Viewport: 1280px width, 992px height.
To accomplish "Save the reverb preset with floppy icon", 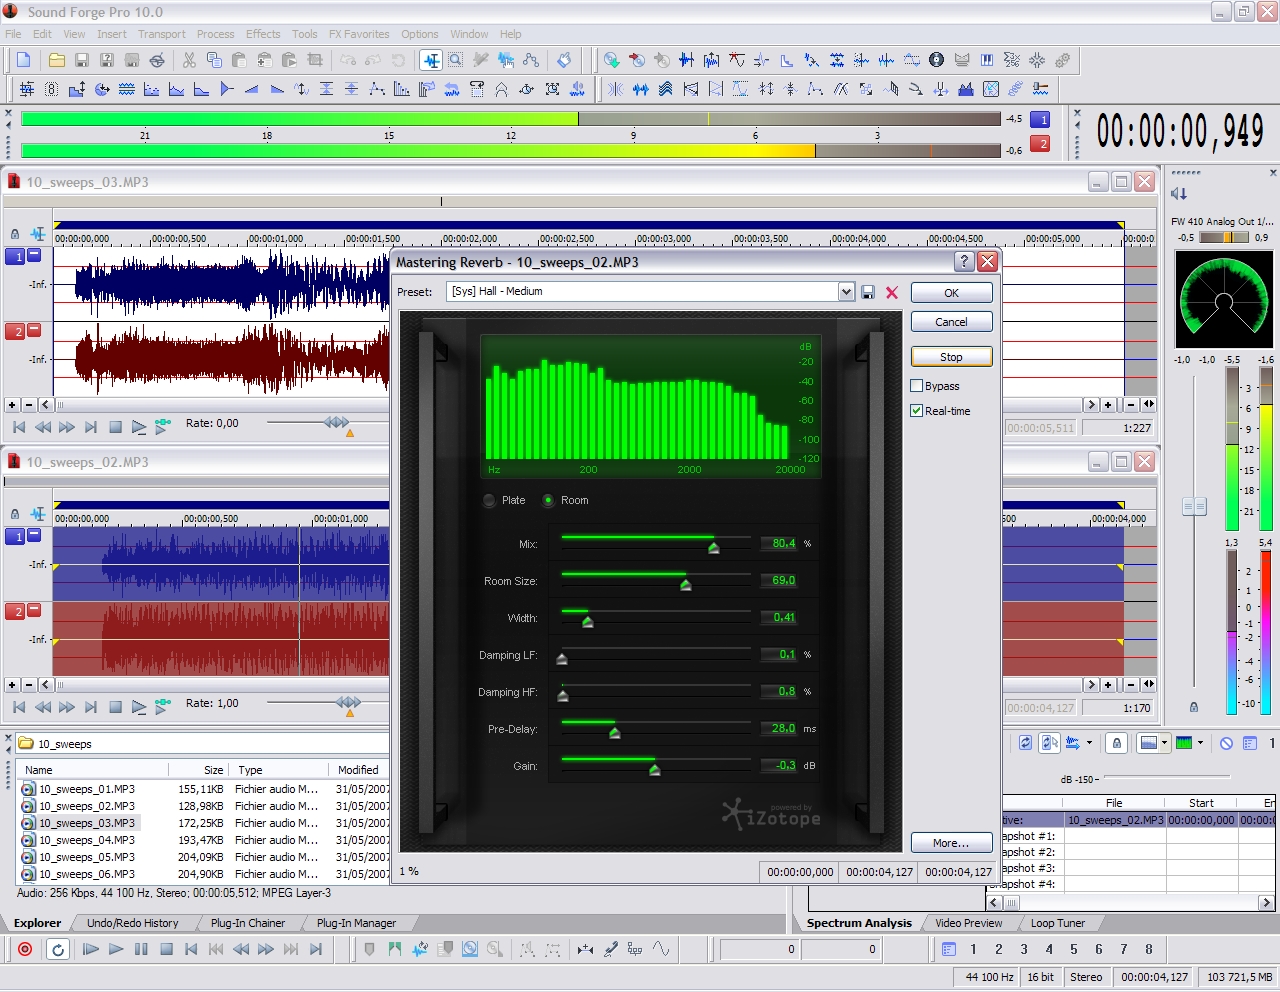I will (x=868, y=292).
